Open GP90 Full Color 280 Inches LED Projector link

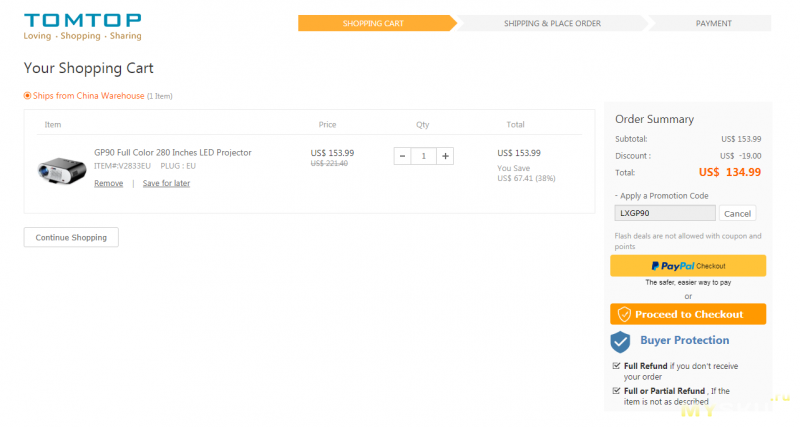[172, 153]
